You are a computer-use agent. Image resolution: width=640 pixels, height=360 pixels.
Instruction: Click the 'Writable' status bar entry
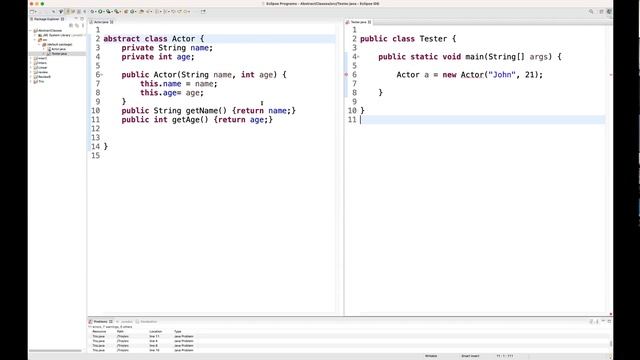click(431, 356)
